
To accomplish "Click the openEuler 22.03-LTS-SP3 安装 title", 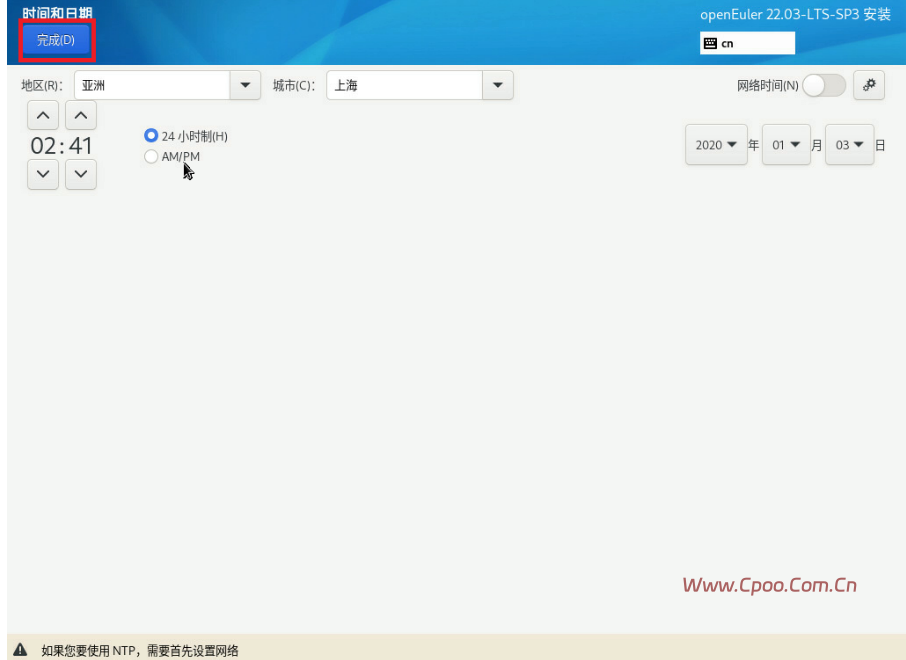I will [795, 14].
